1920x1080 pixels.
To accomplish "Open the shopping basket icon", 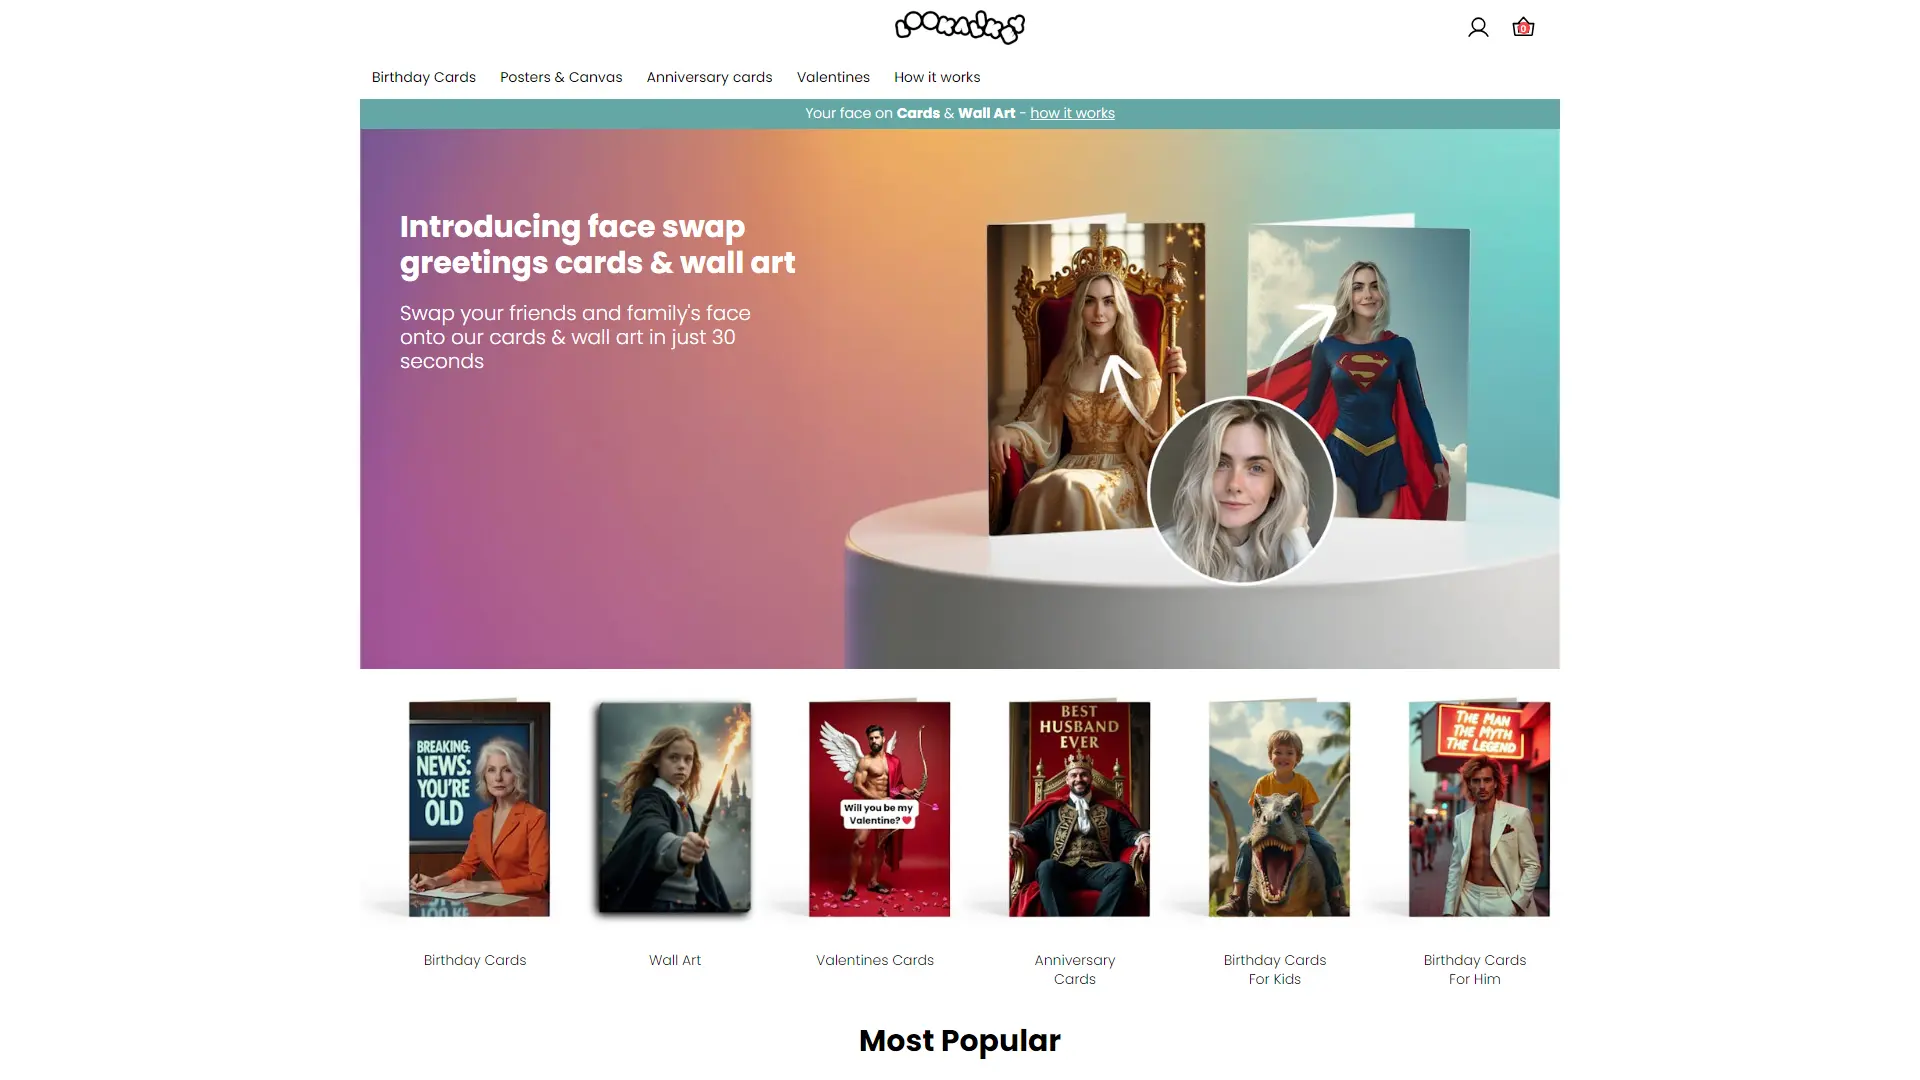I will point(1523,27).
